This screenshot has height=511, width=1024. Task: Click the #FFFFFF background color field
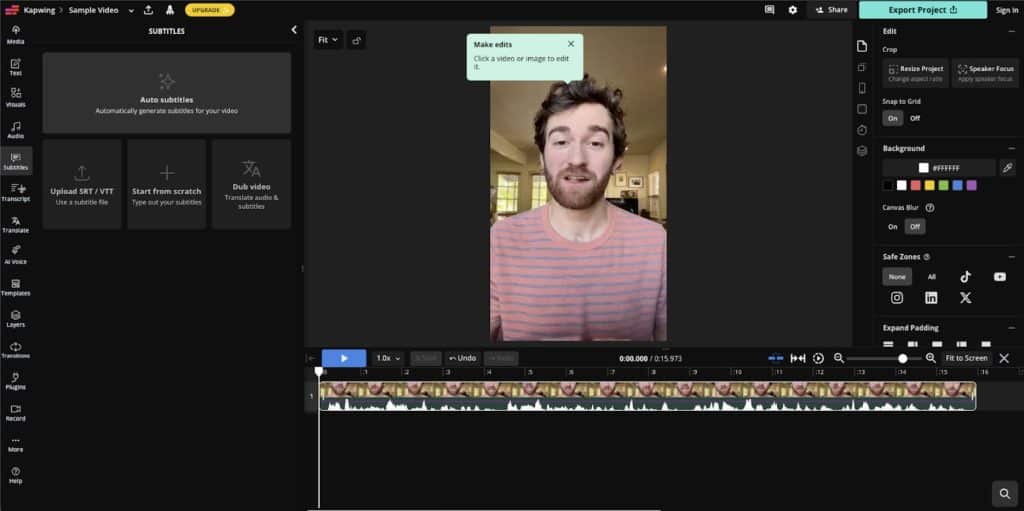(939, 168)
